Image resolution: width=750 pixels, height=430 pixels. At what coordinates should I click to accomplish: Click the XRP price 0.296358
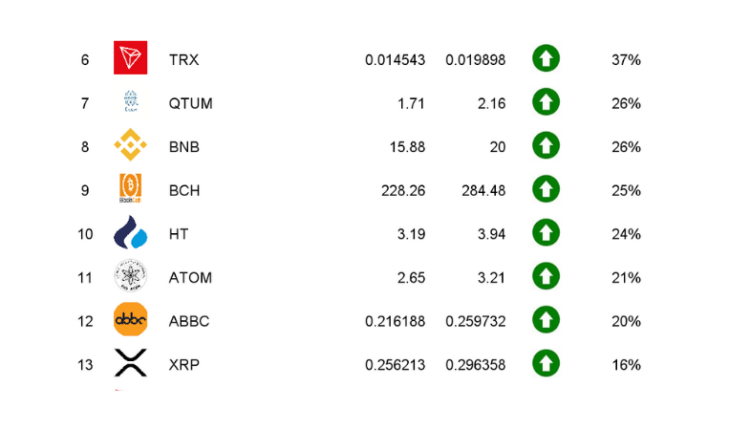tap(475, 365)
